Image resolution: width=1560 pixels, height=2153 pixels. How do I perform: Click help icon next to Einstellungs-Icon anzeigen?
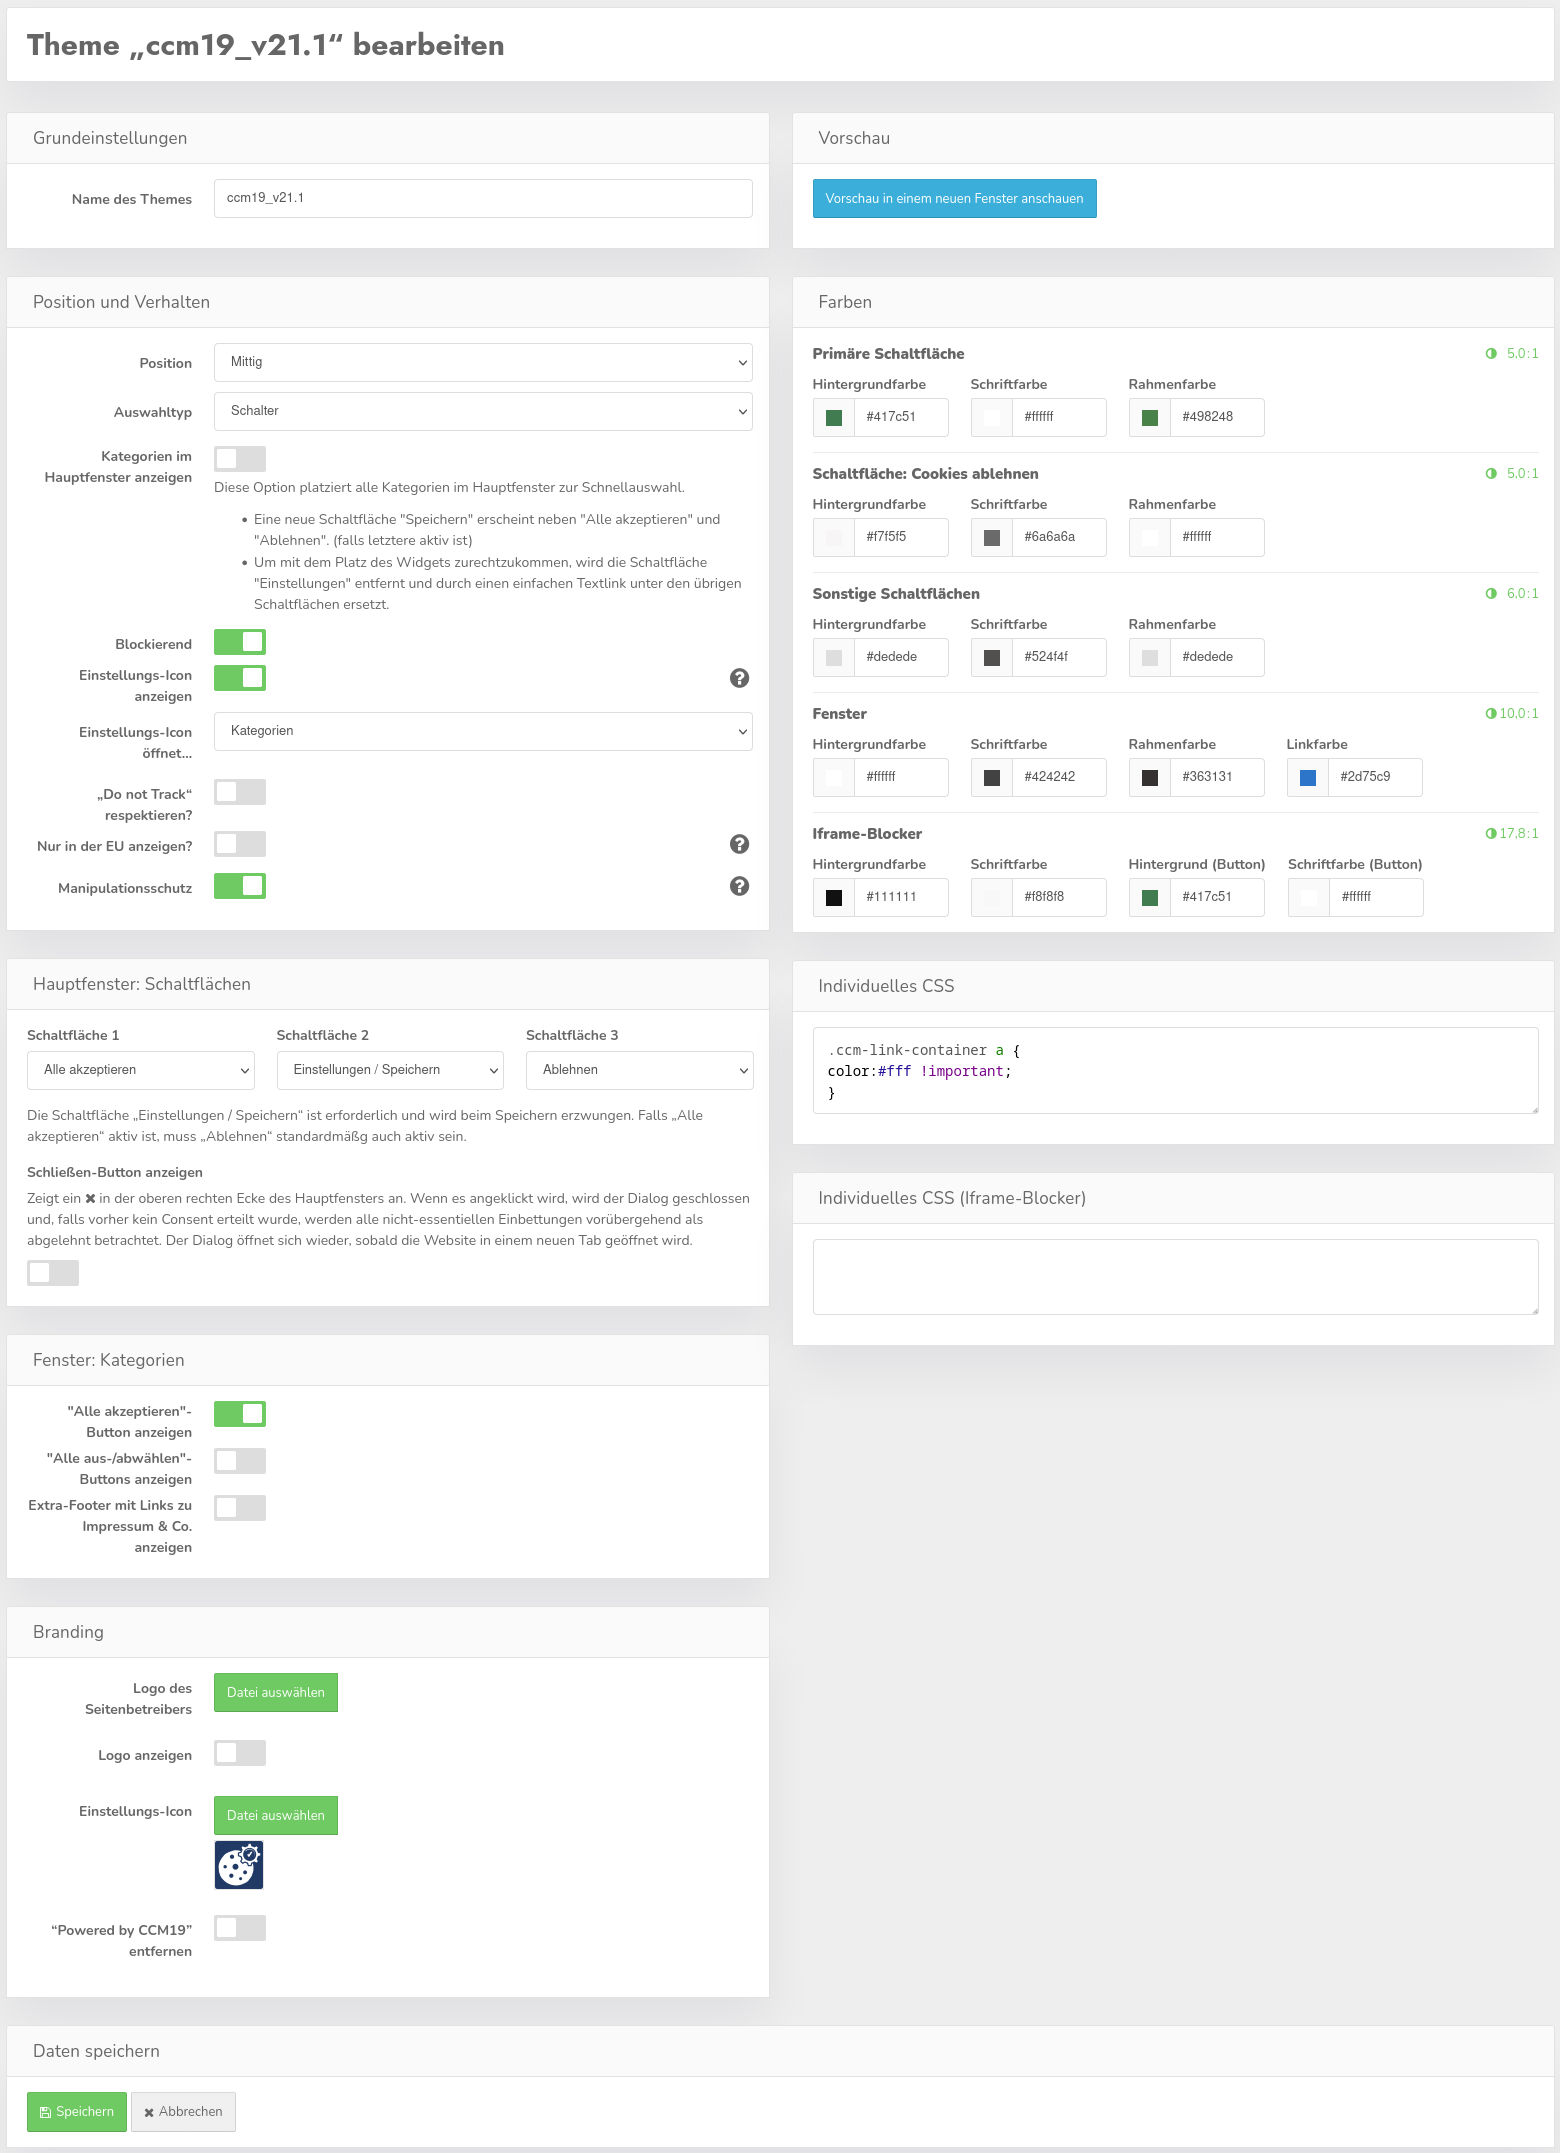coord(739,678)
